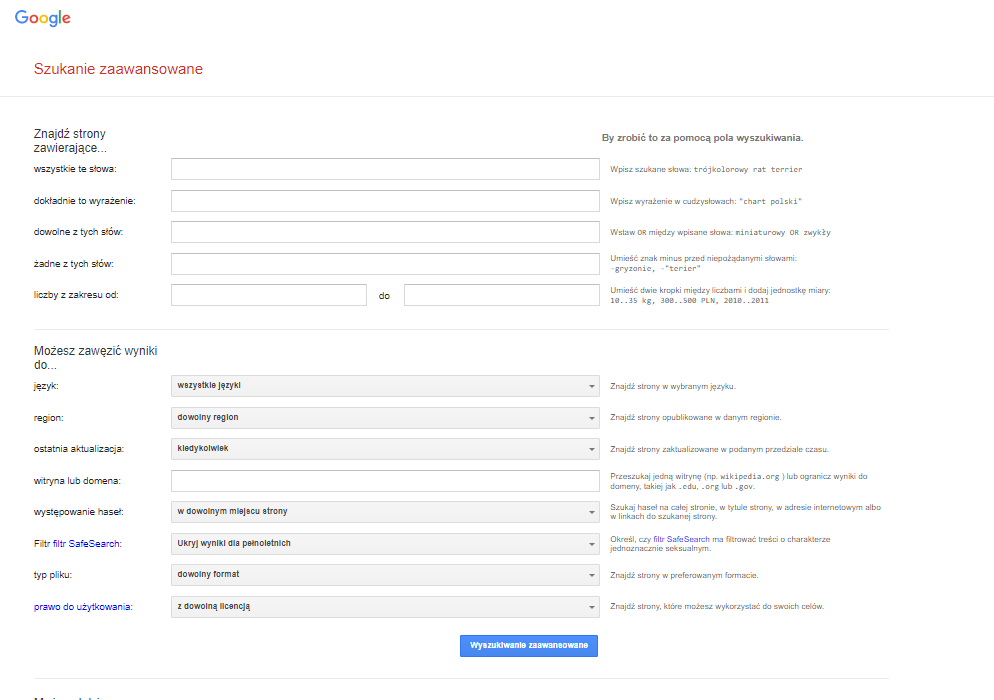
Task: Open the język dropdown (wszystkie języki)
Action: [385, 386]
